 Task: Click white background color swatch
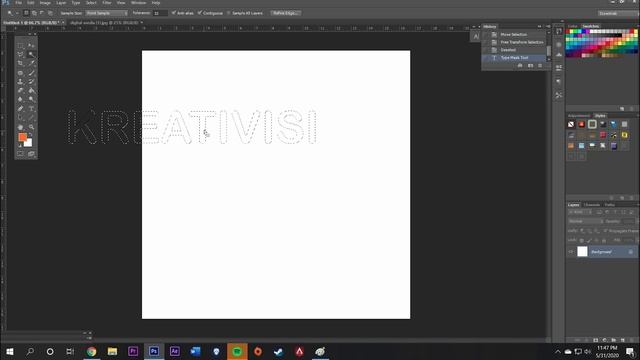29,144
